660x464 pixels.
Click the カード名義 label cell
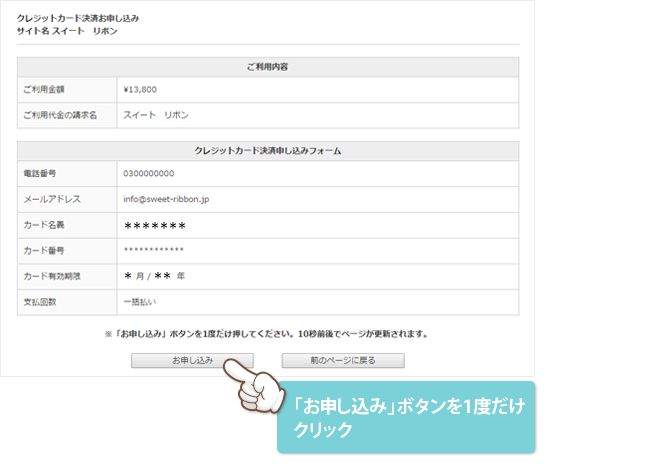[67, 225]
